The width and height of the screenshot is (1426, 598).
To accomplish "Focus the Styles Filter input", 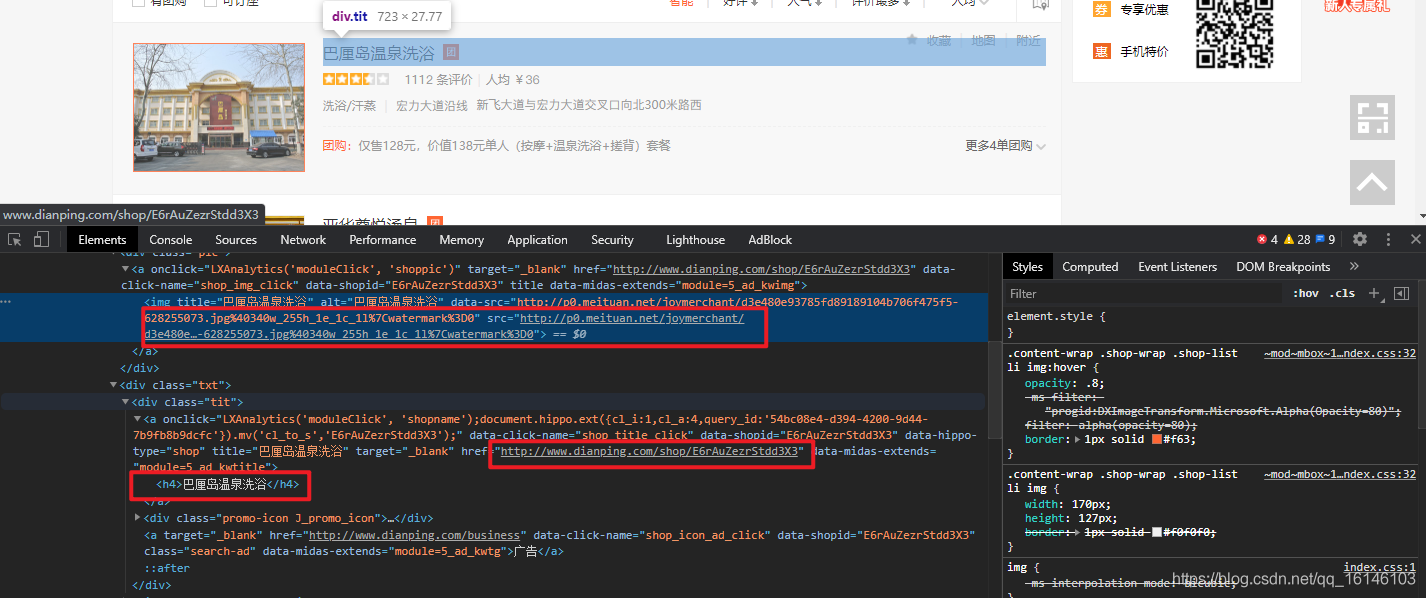I will pos(1143,293).
